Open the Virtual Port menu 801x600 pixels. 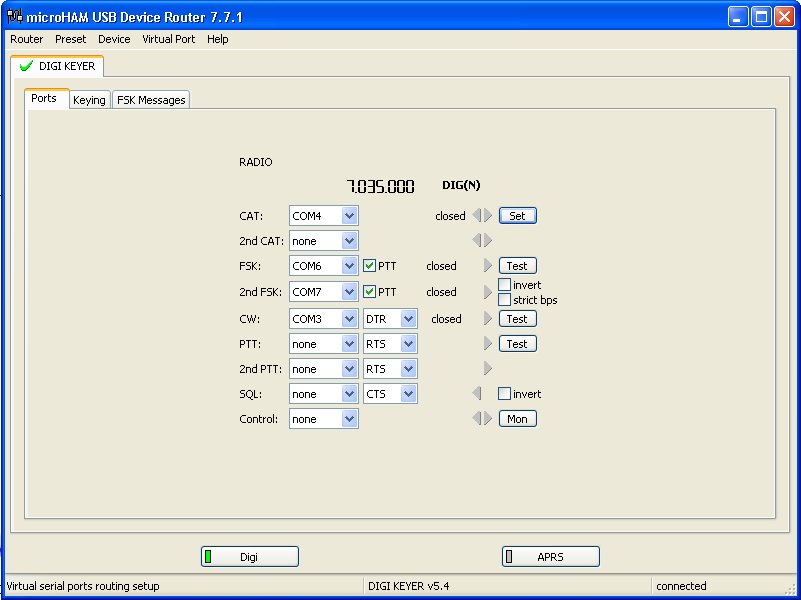tap(169, 39)
